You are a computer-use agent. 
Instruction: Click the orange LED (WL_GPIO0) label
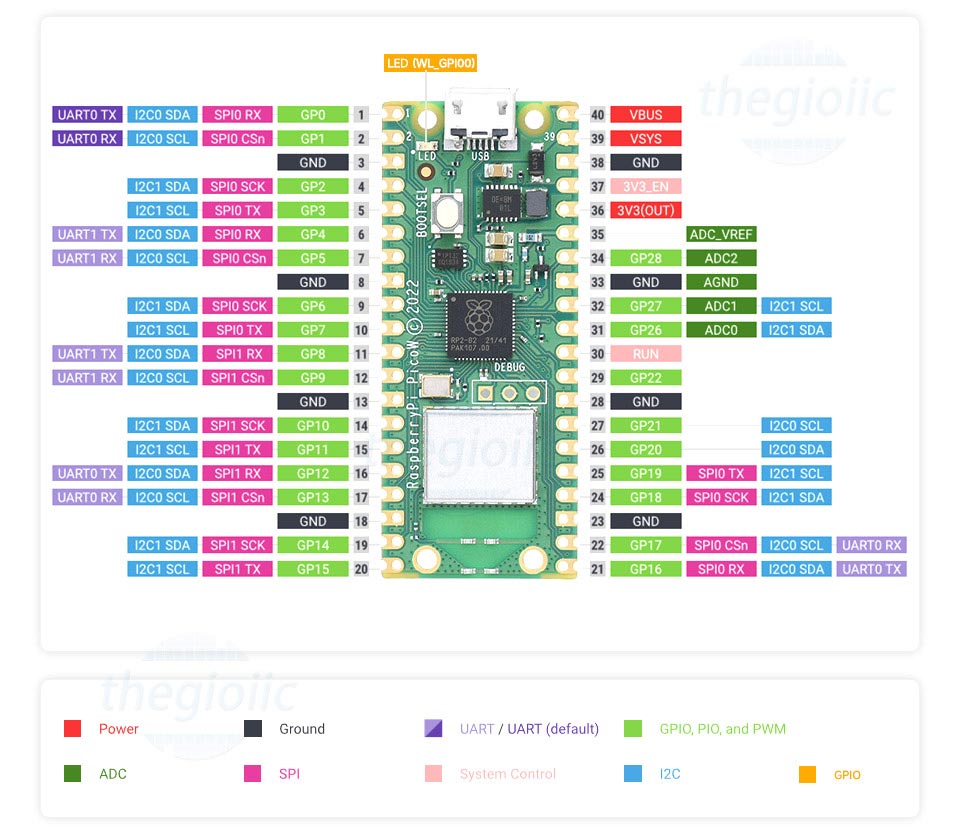tap(430, 63)
